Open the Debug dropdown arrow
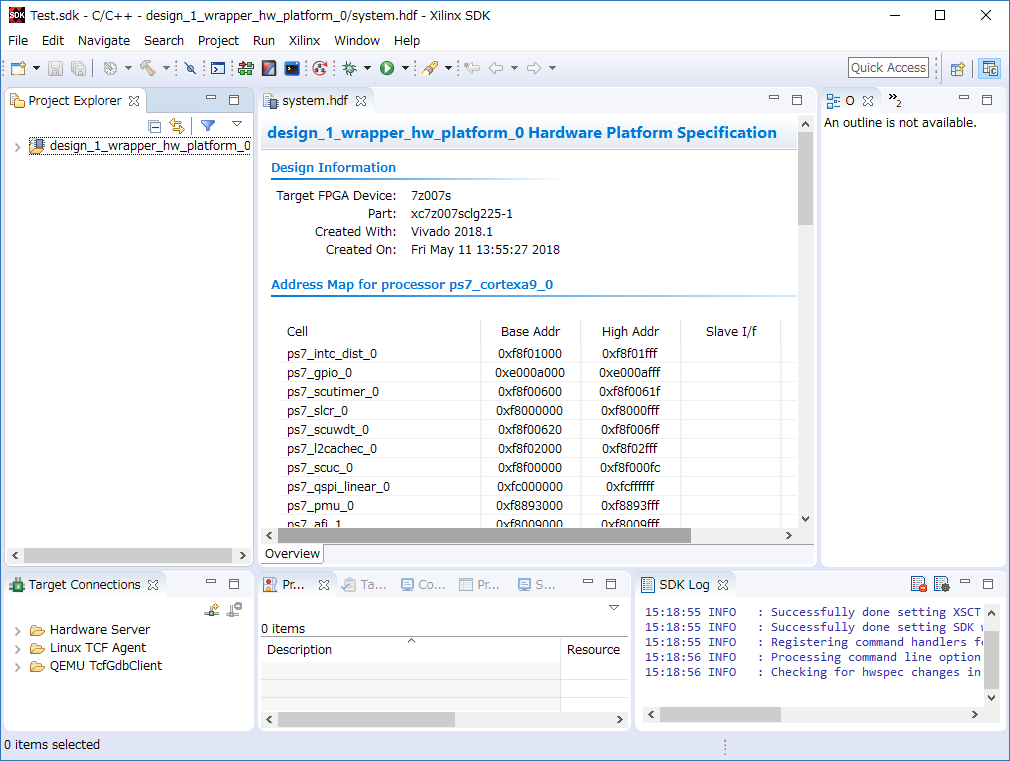Viewport: 1010px width, 761px height. coord(367,68)
